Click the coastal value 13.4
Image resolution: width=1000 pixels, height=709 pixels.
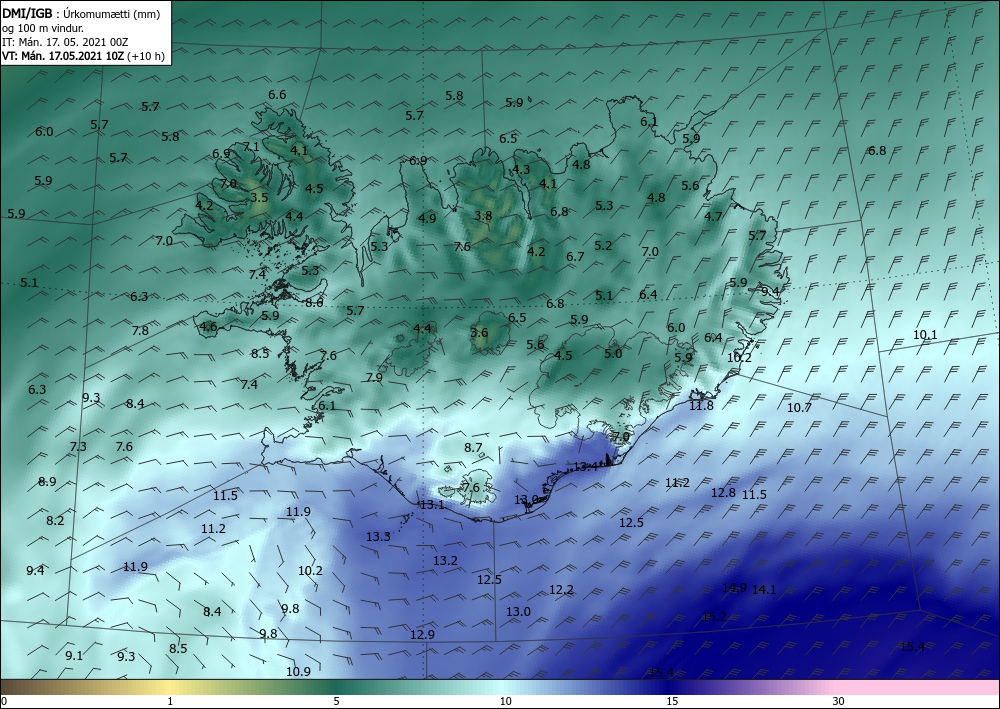[x=585, y=466]
